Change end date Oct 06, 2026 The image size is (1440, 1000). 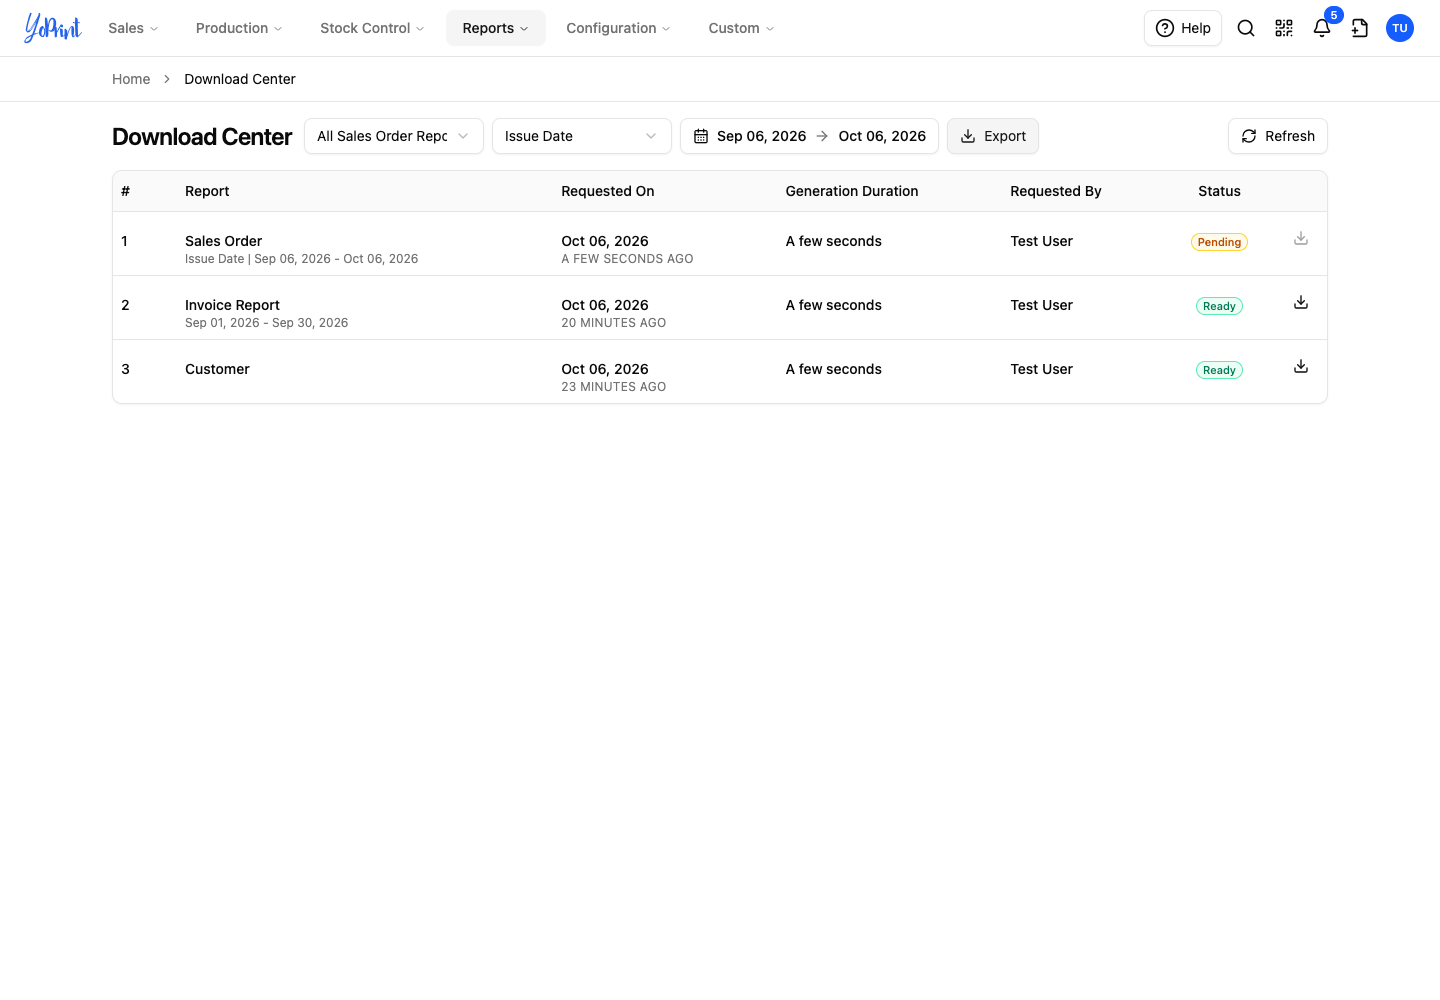coord(882,136)
